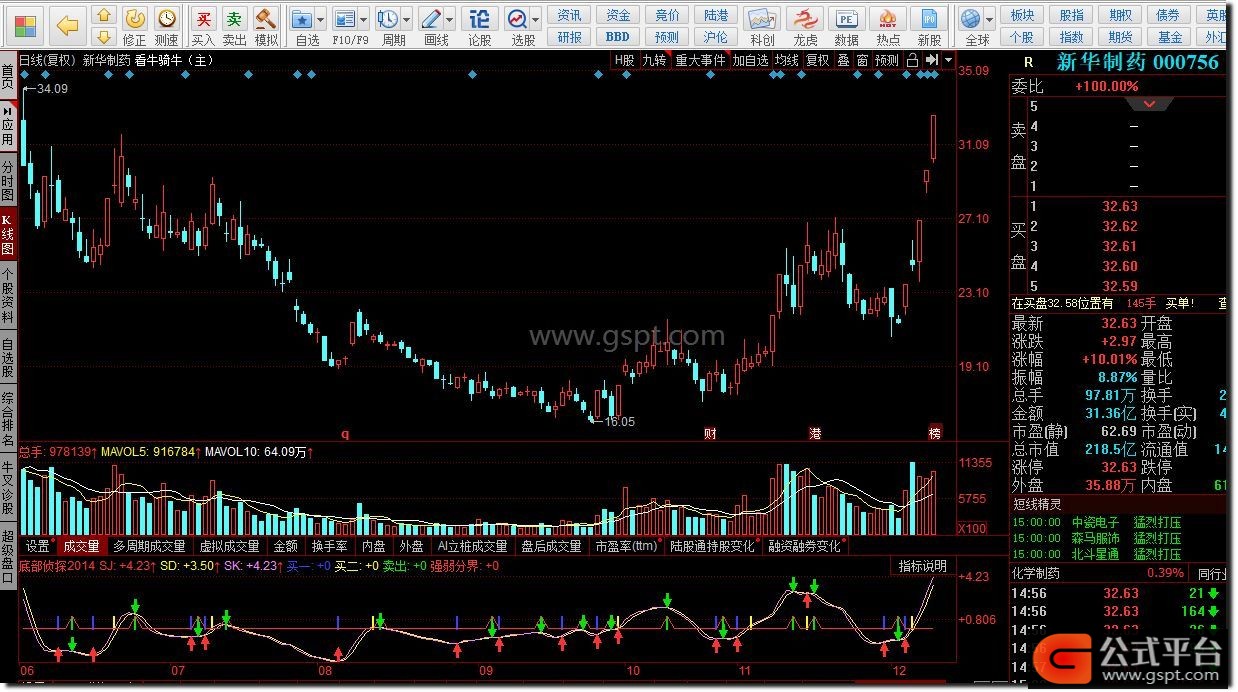Toggle the 预测 button on chart header
The image size is (1238, 692).
pyautogui.click(x=886, y=60)
